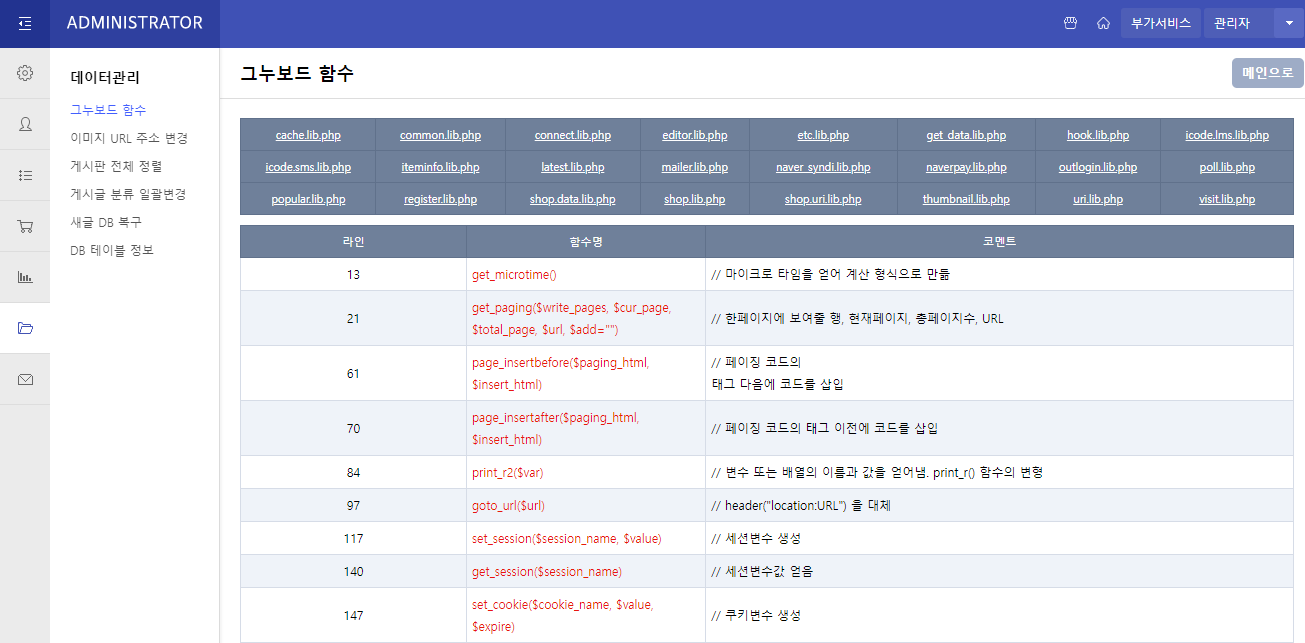Click the shop store icon in header
1305x643 pixels.
1070,23
